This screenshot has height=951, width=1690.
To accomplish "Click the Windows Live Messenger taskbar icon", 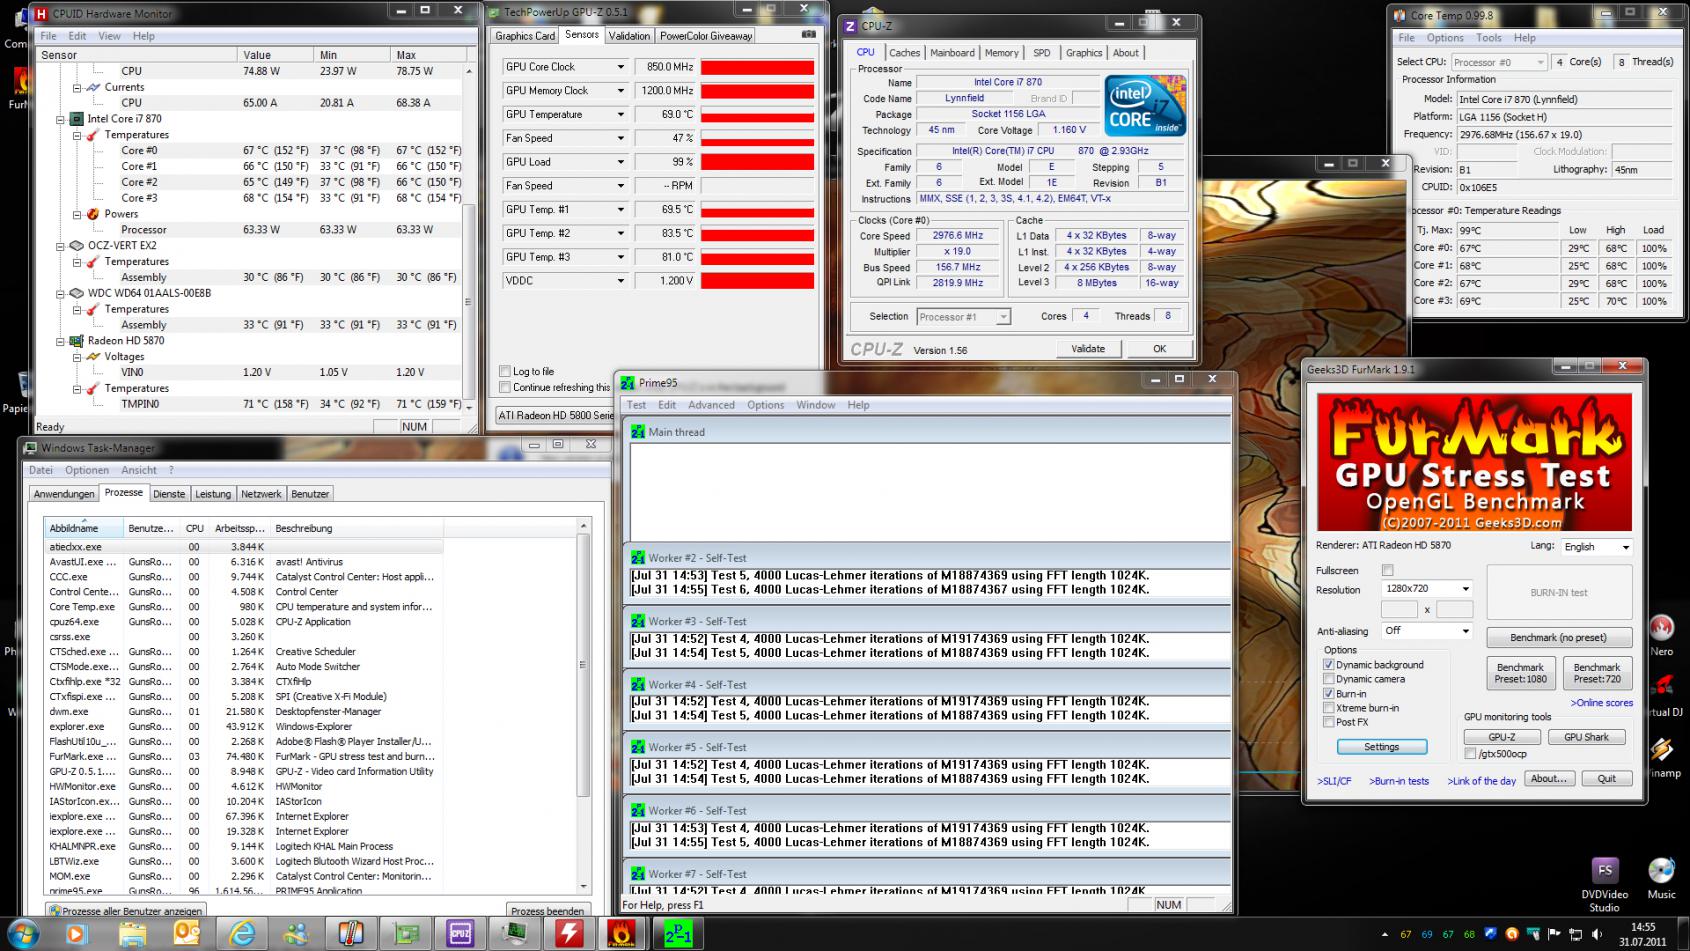I will (x=296, y=934).
